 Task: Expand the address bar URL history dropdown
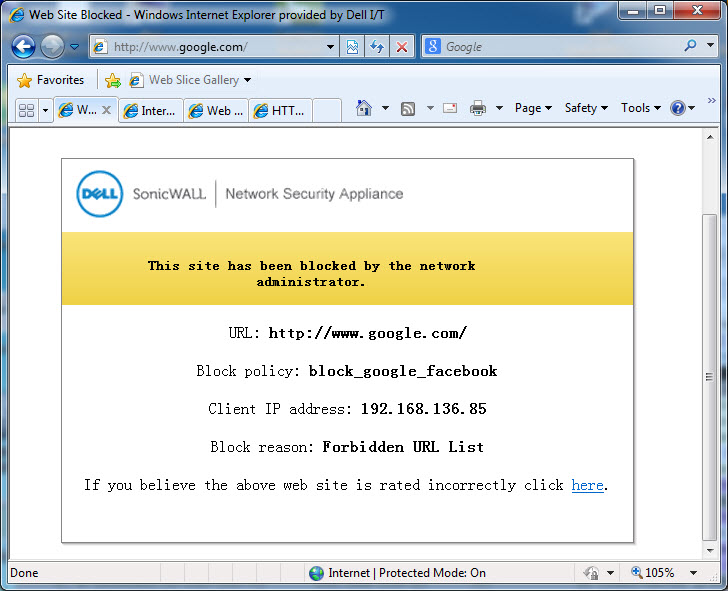pos(332,47)
